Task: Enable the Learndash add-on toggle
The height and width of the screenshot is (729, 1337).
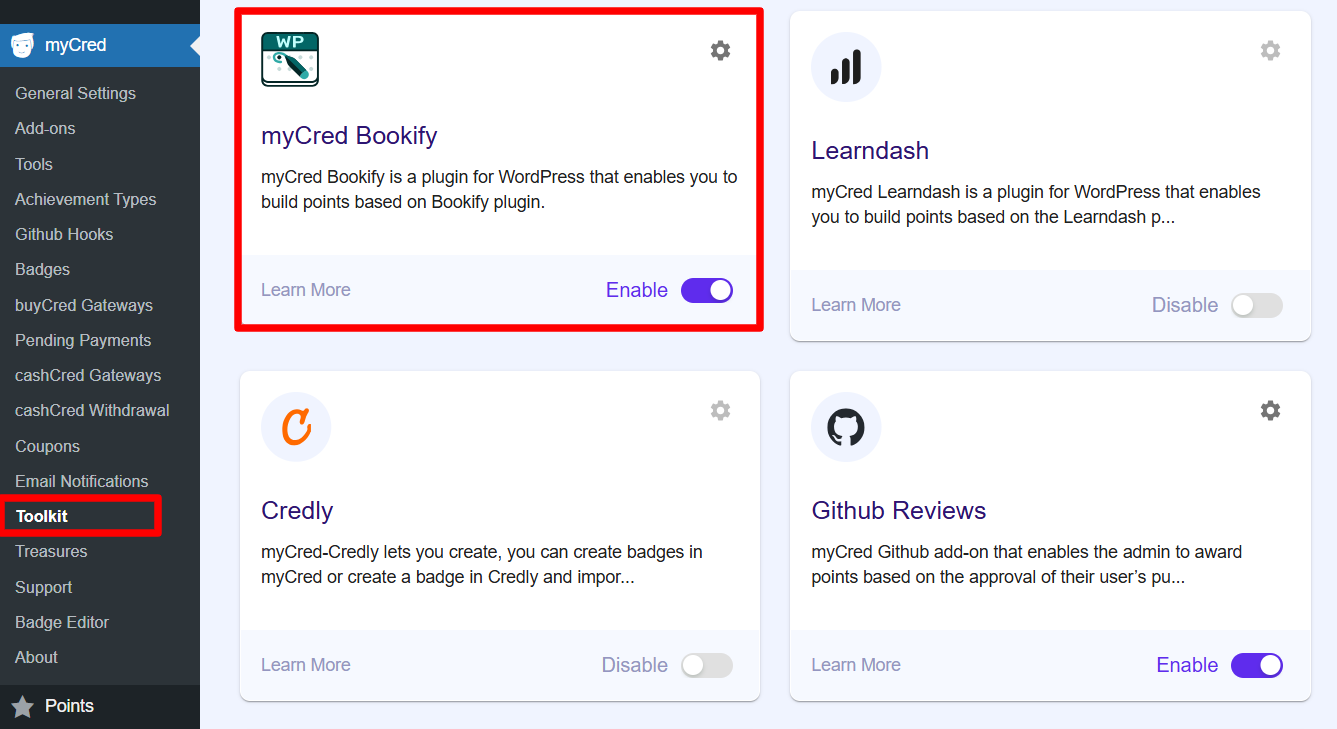Action: point(1257,306)
